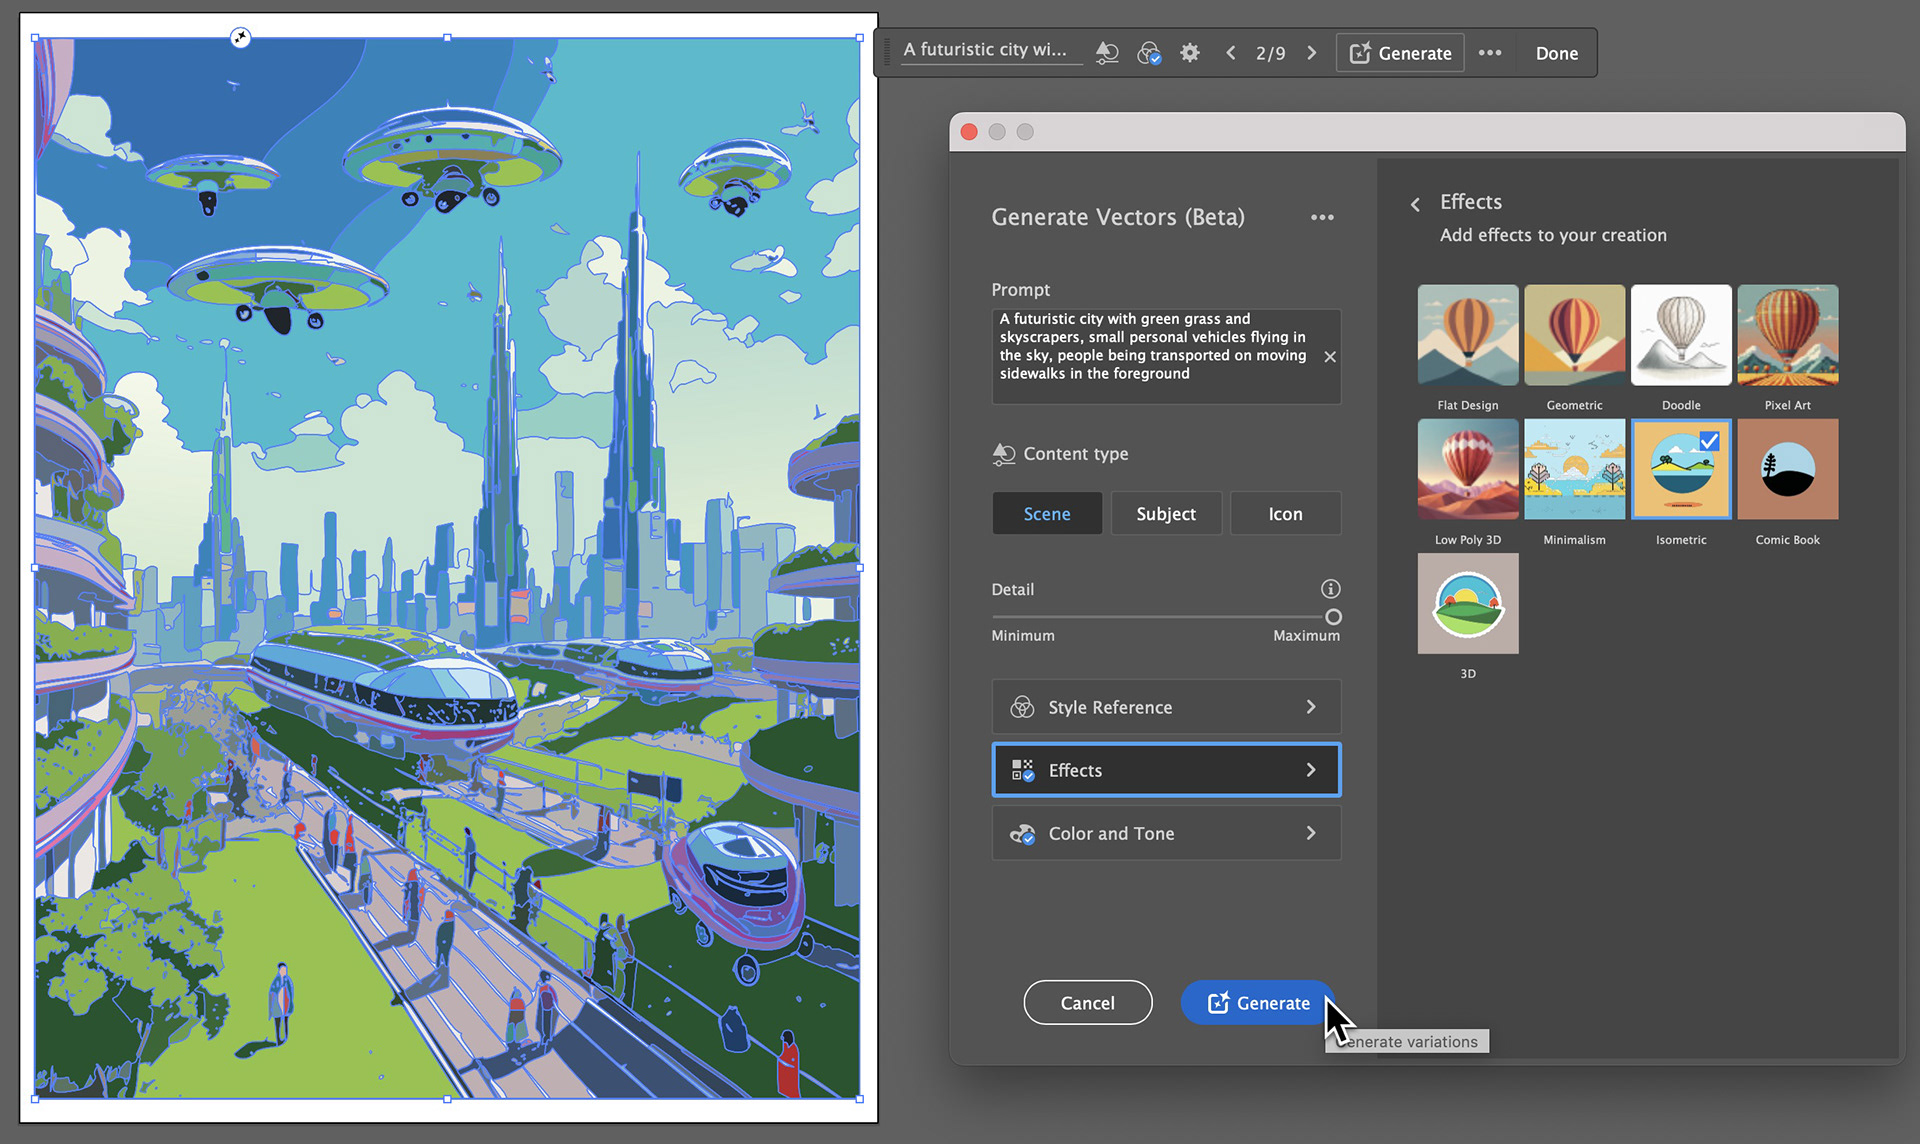This screenshot has width=1920, height=1144.
Task: Open Generate Vectors panel options menu
Action: (1322, 217)
